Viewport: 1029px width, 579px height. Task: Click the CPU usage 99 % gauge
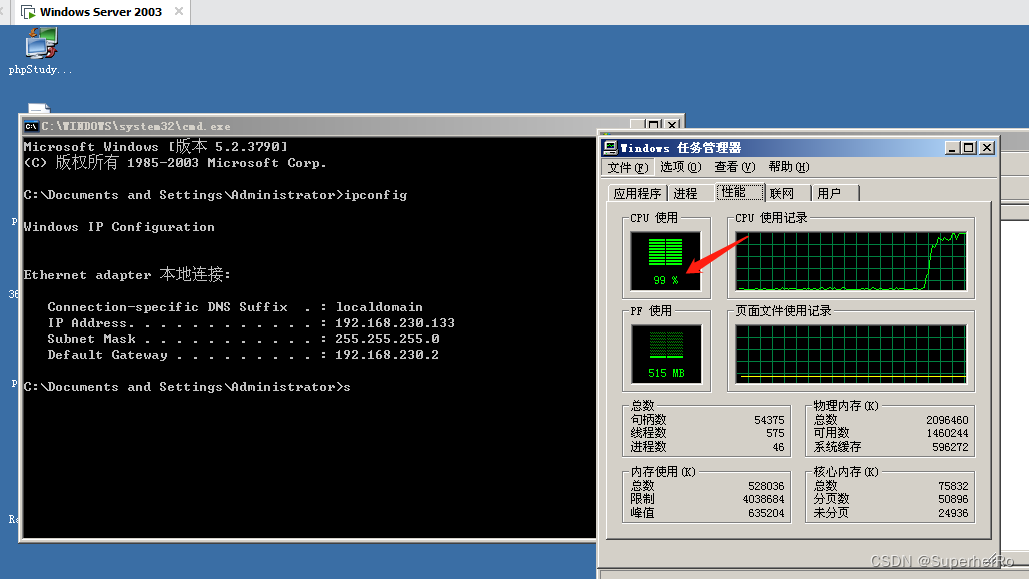665,261
